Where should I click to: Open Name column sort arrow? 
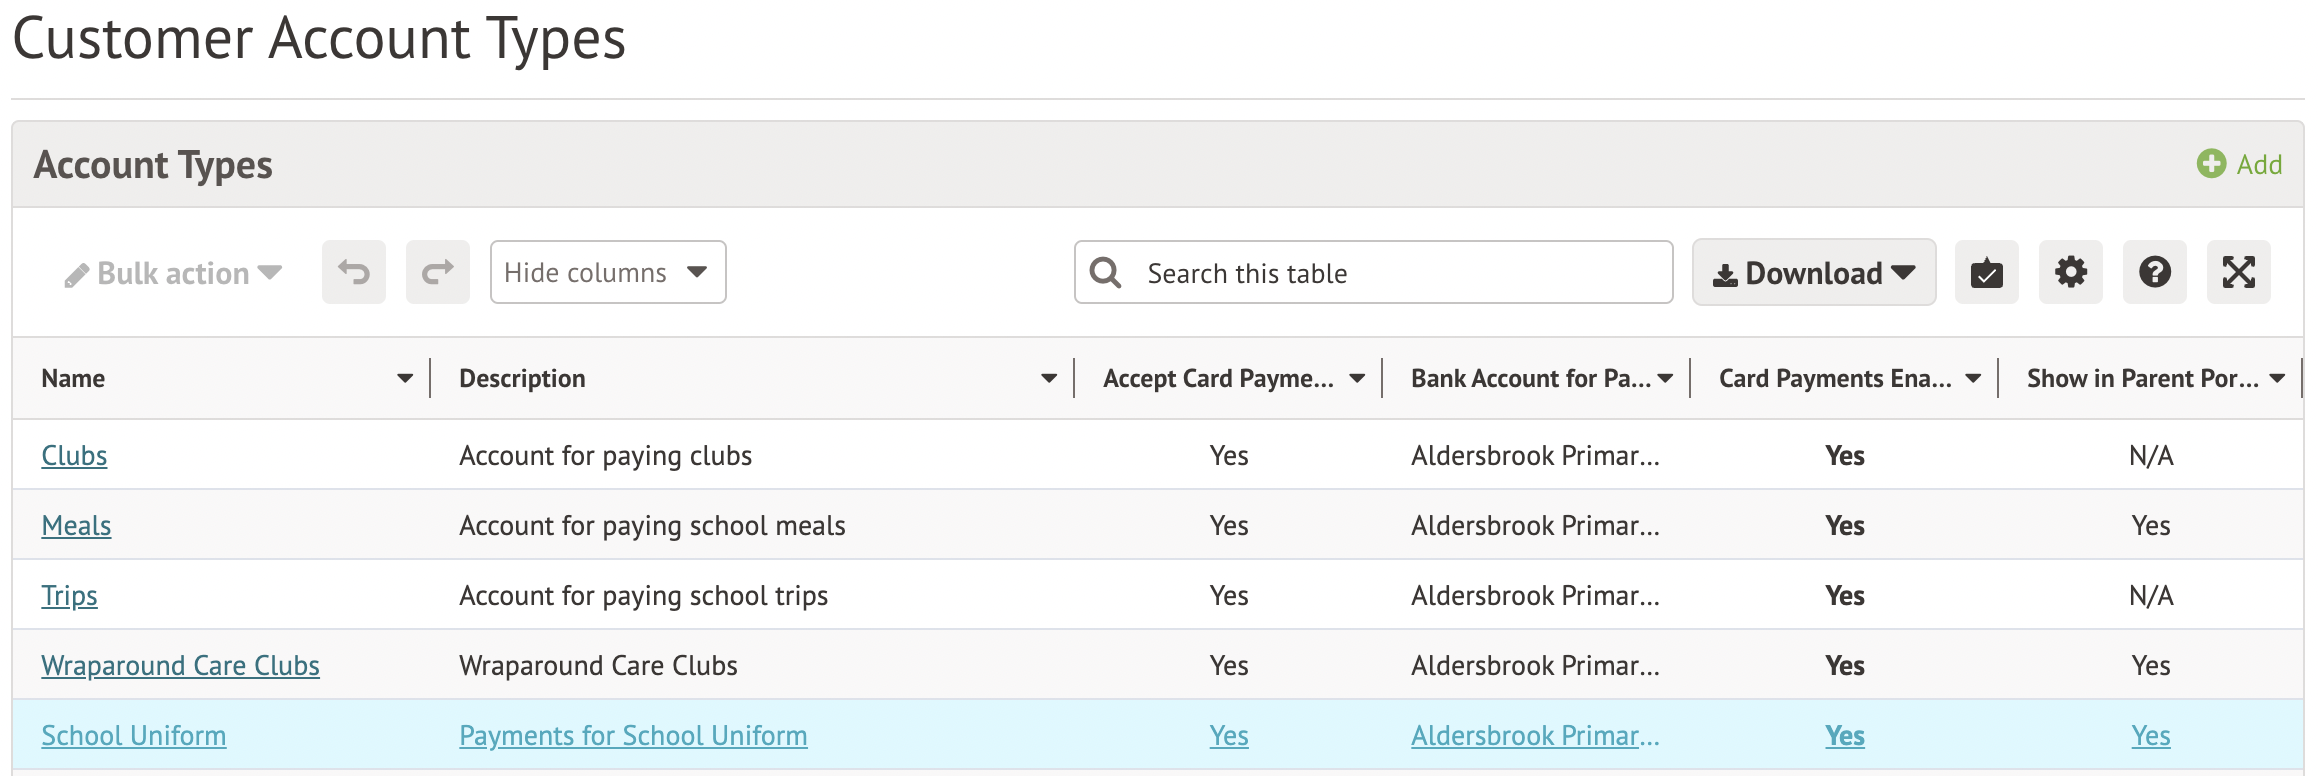pos(405,379)
